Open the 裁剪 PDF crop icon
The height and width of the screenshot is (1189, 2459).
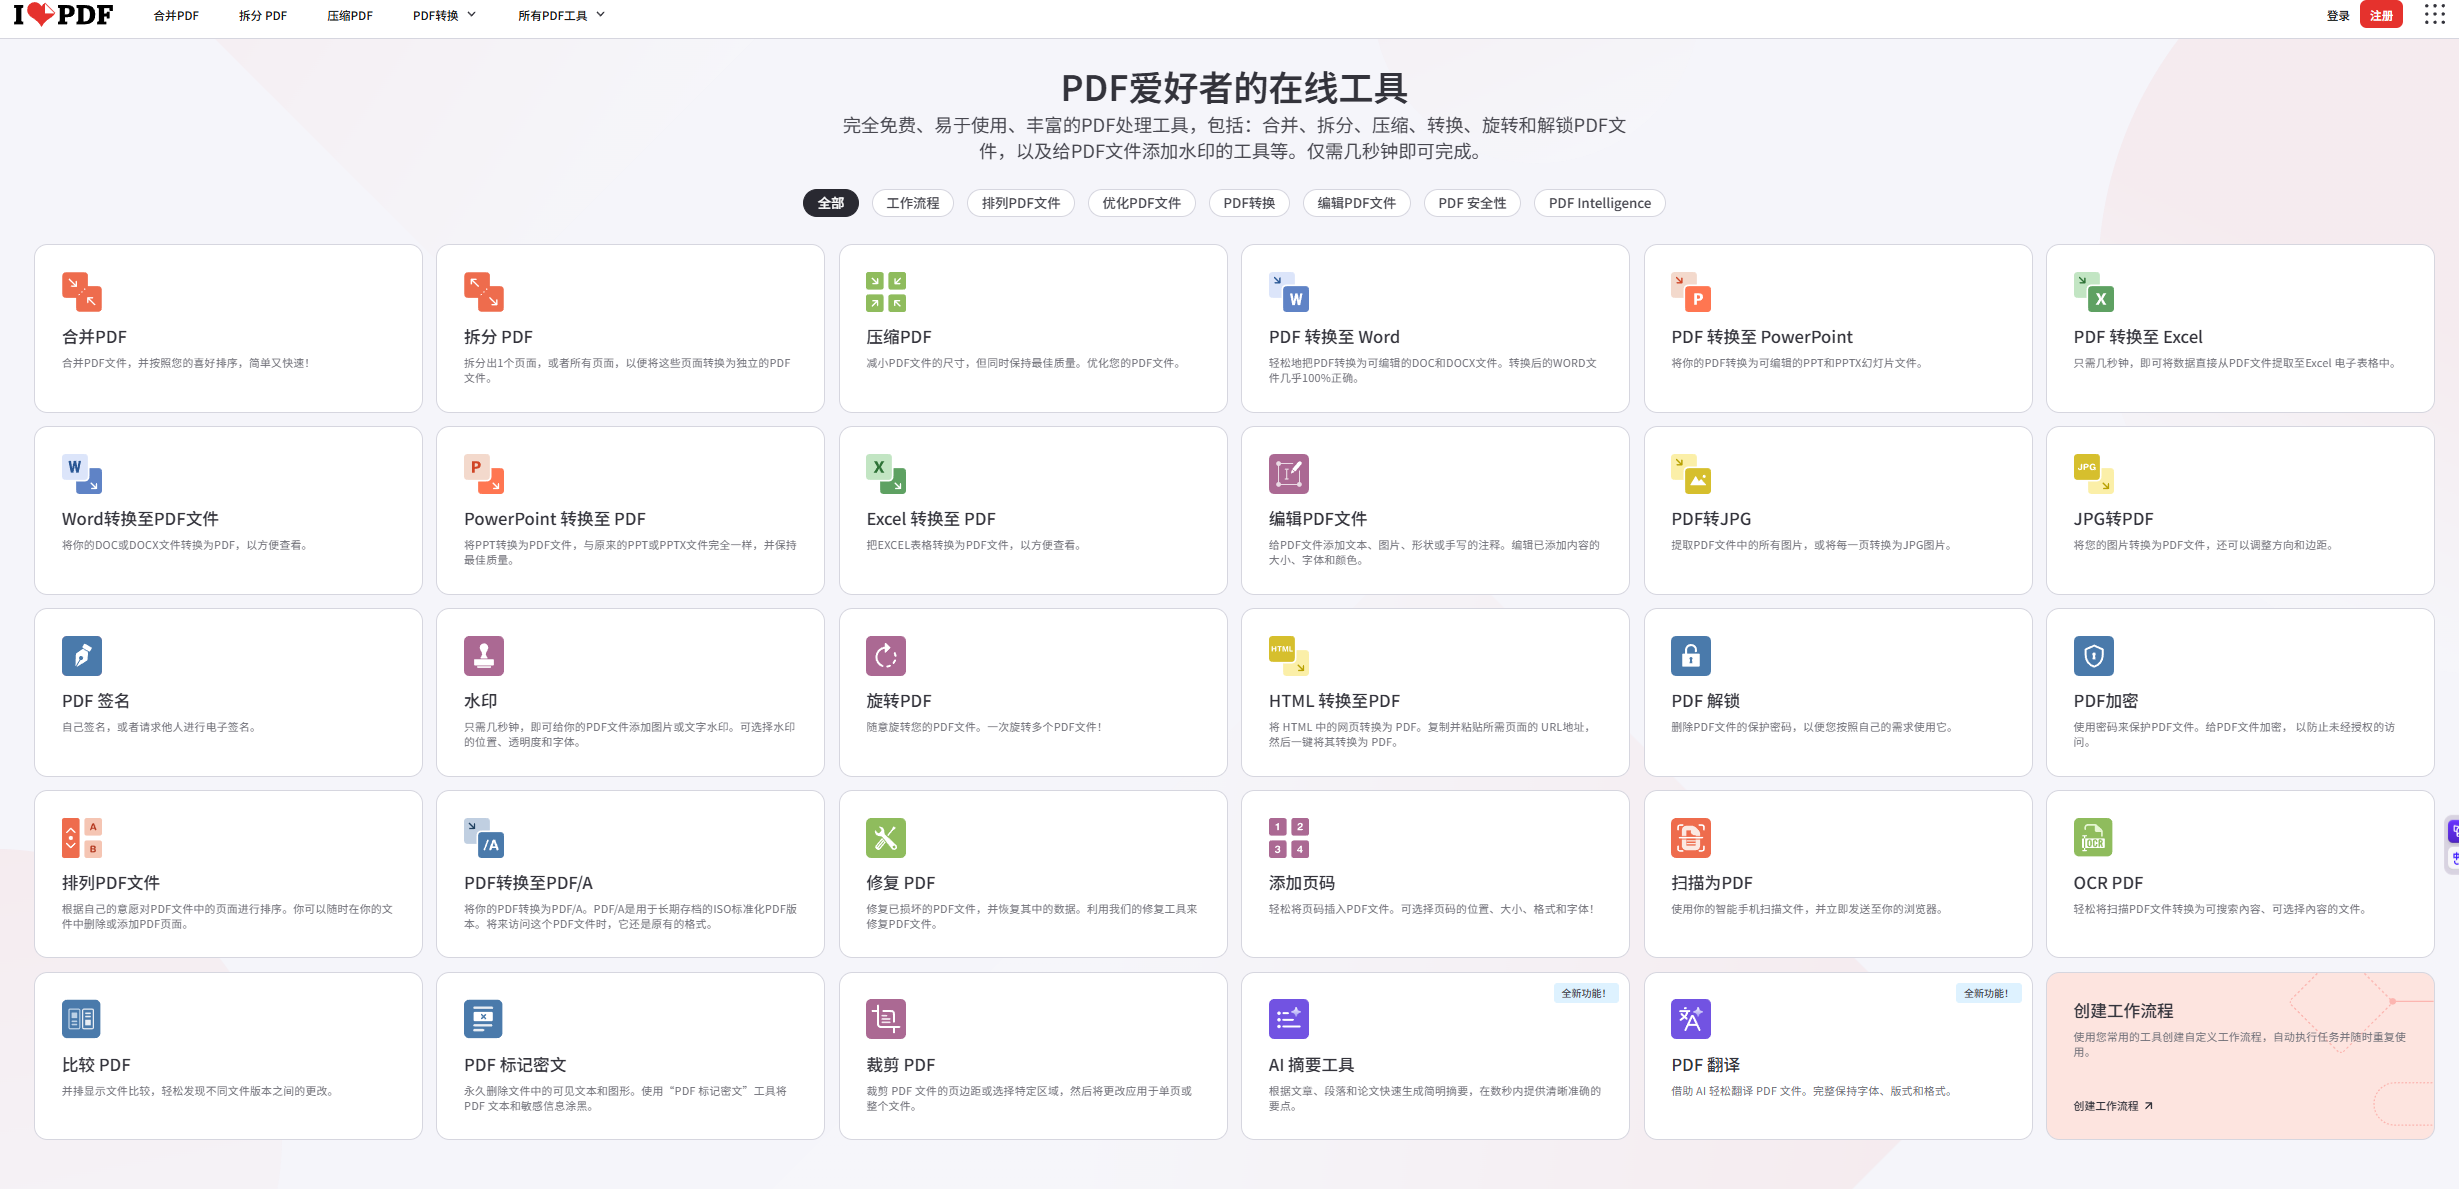click(886, 1019)
